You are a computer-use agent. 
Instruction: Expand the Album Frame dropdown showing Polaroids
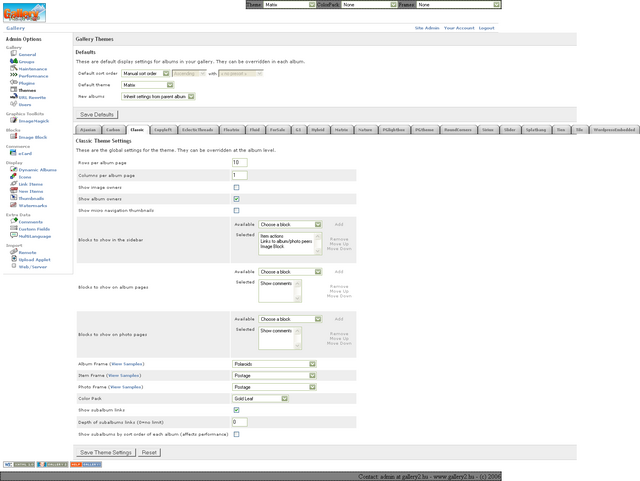click(274, 364)
